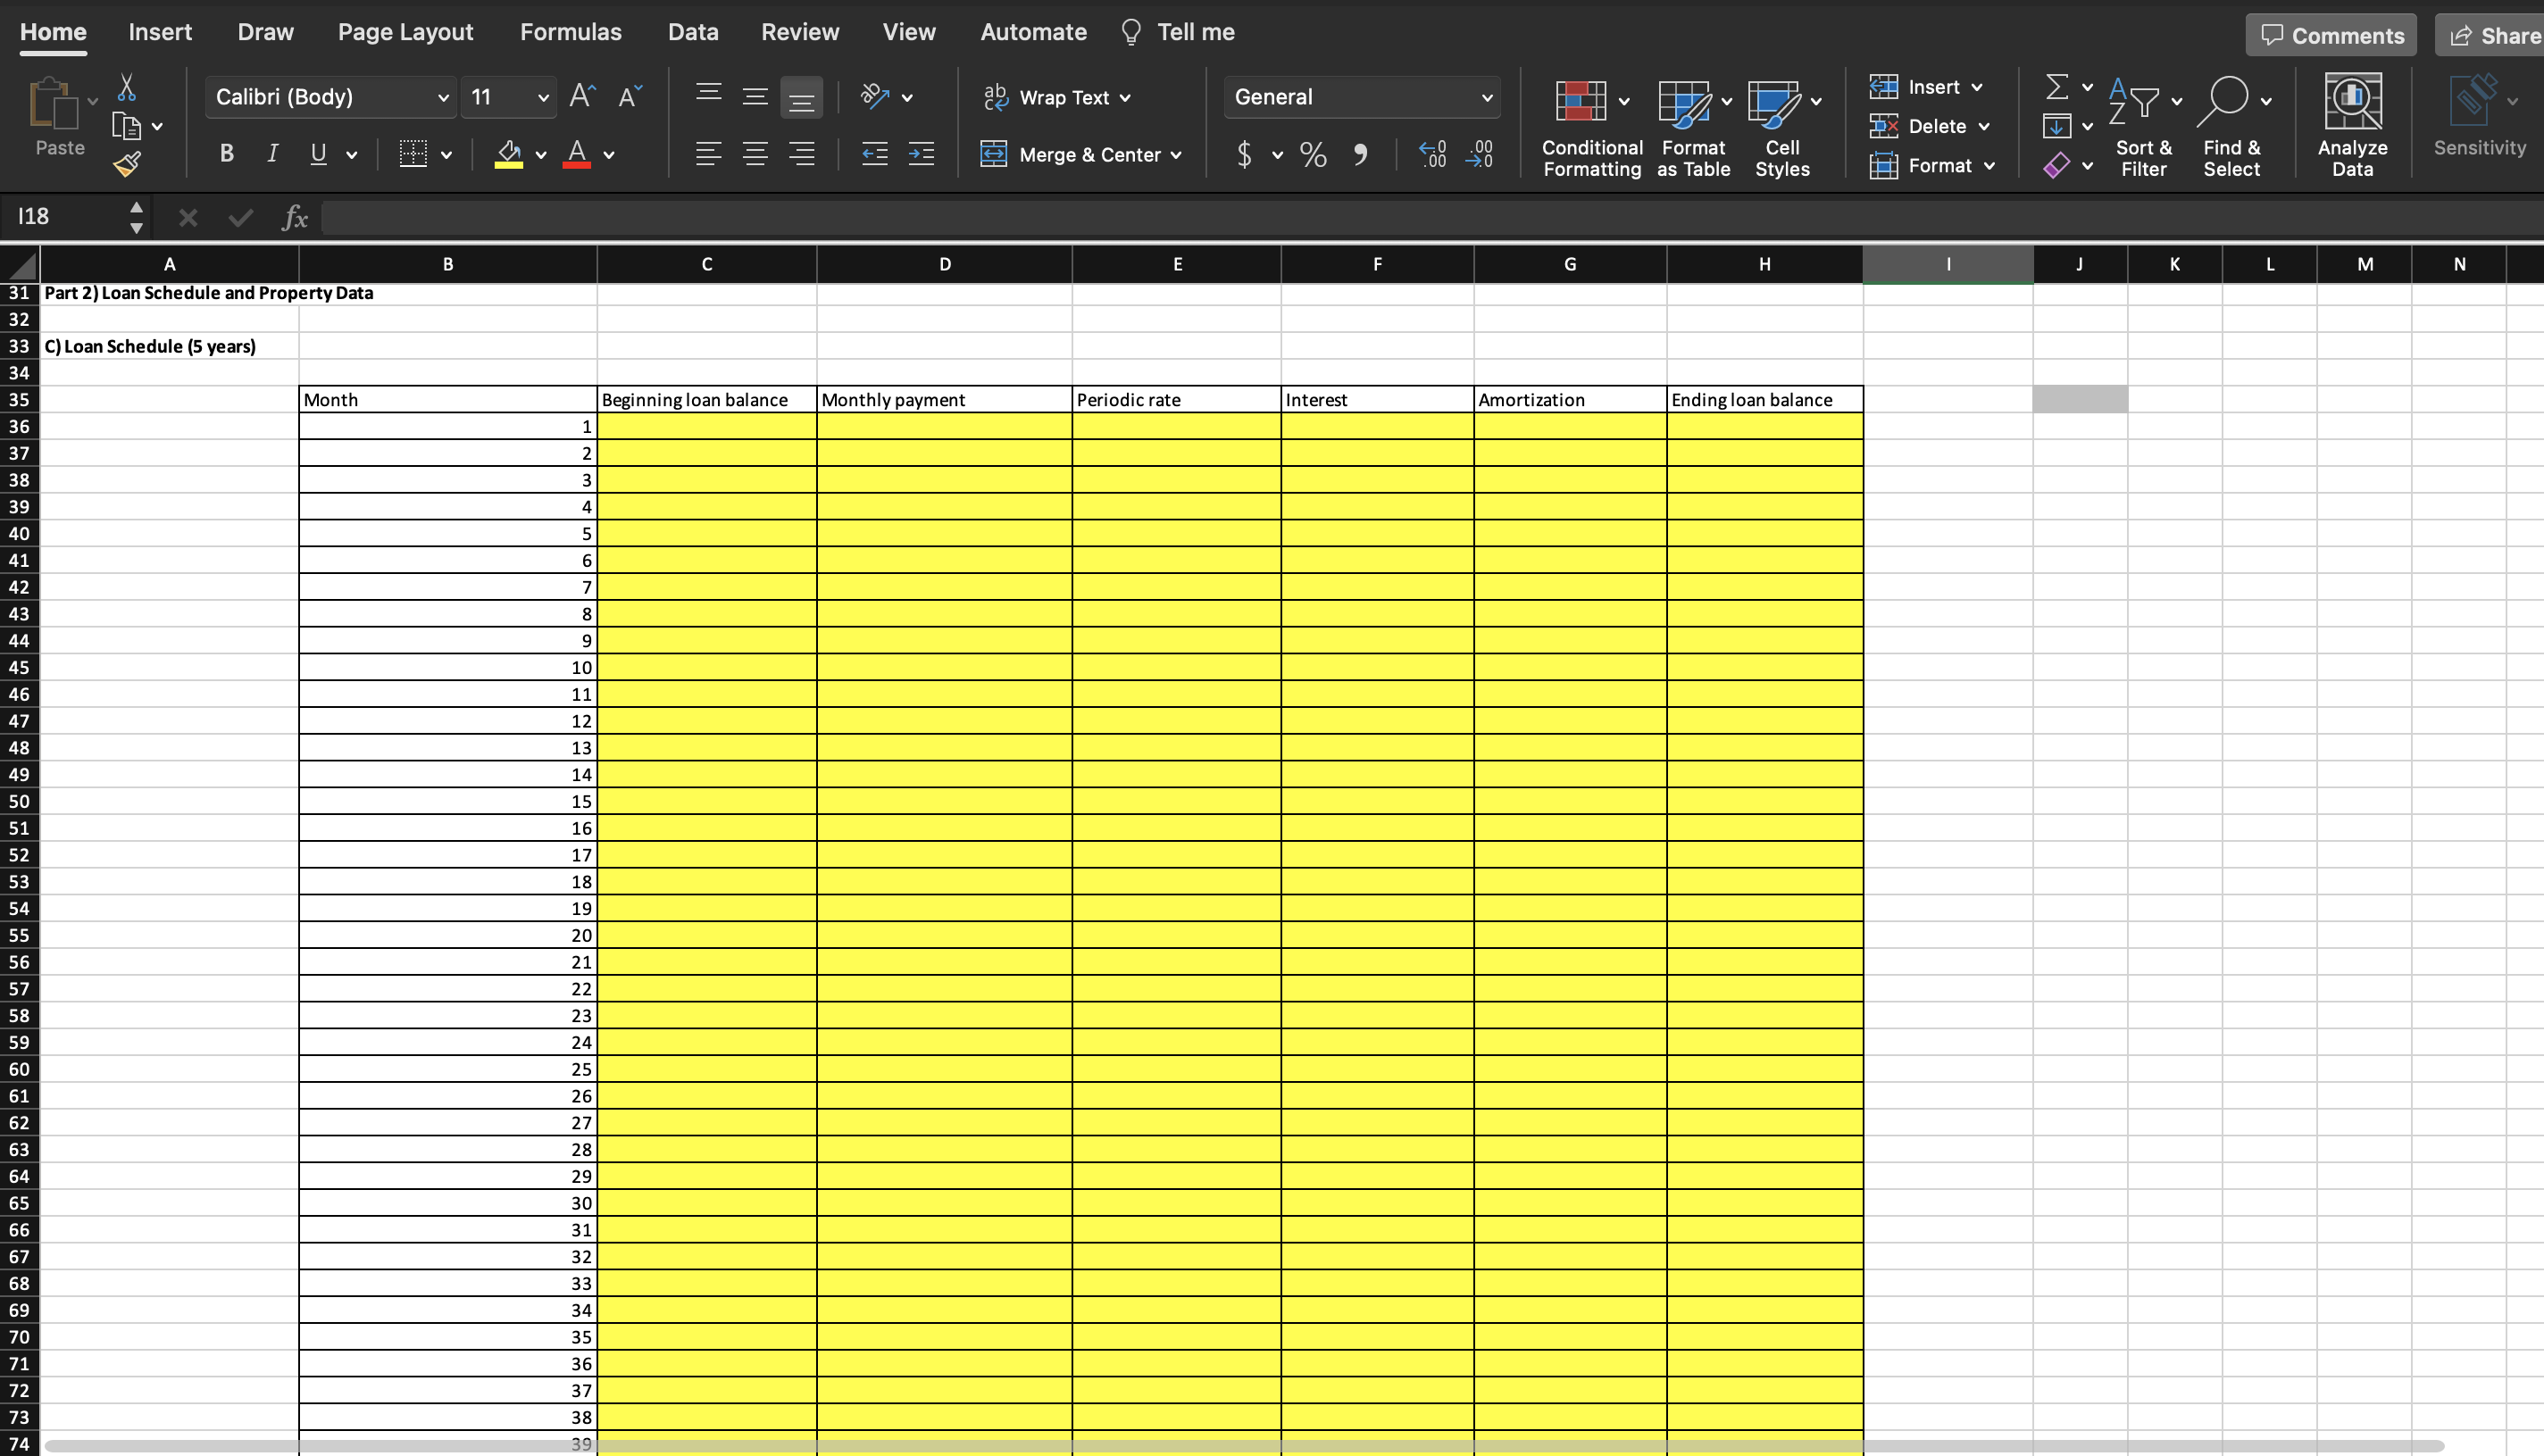Toggle Italic formatting
This screenshot has width=2544, height=1456.
pos(272,153)
